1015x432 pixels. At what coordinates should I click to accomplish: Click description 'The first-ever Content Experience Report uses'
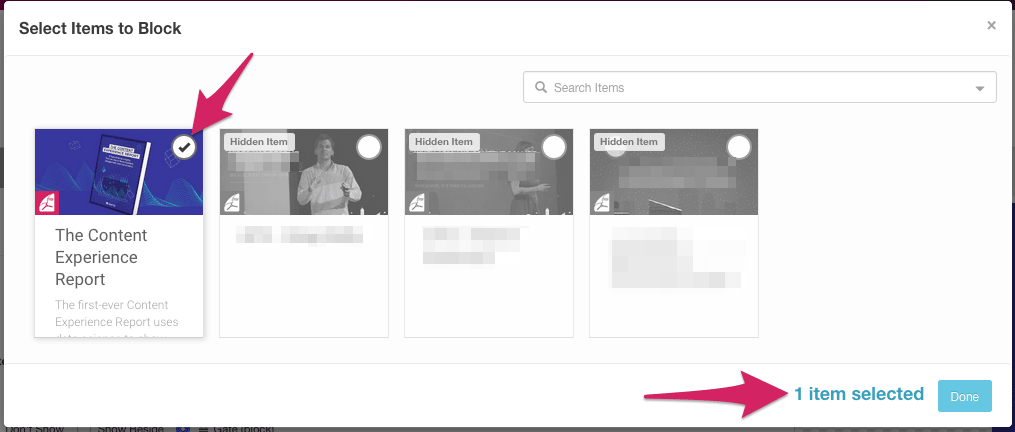click(117, 313)
